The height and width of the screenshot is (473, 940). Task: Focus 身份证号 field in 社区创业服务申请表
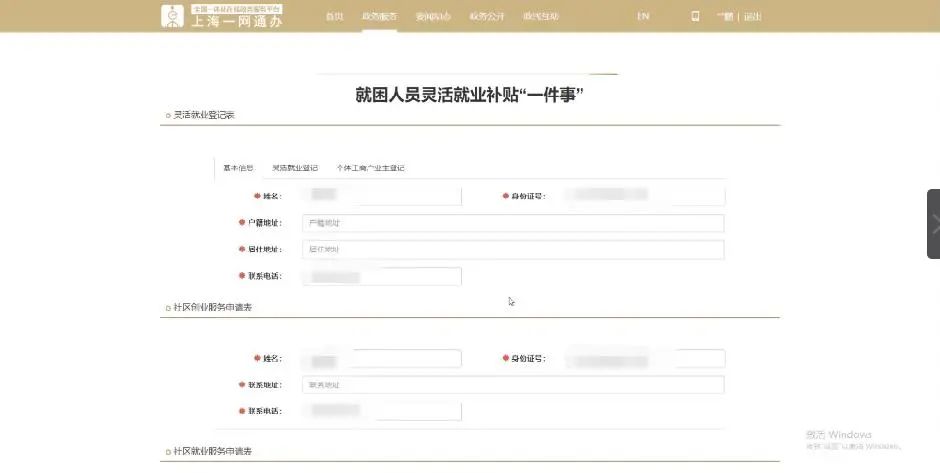(x=644, y=358)
